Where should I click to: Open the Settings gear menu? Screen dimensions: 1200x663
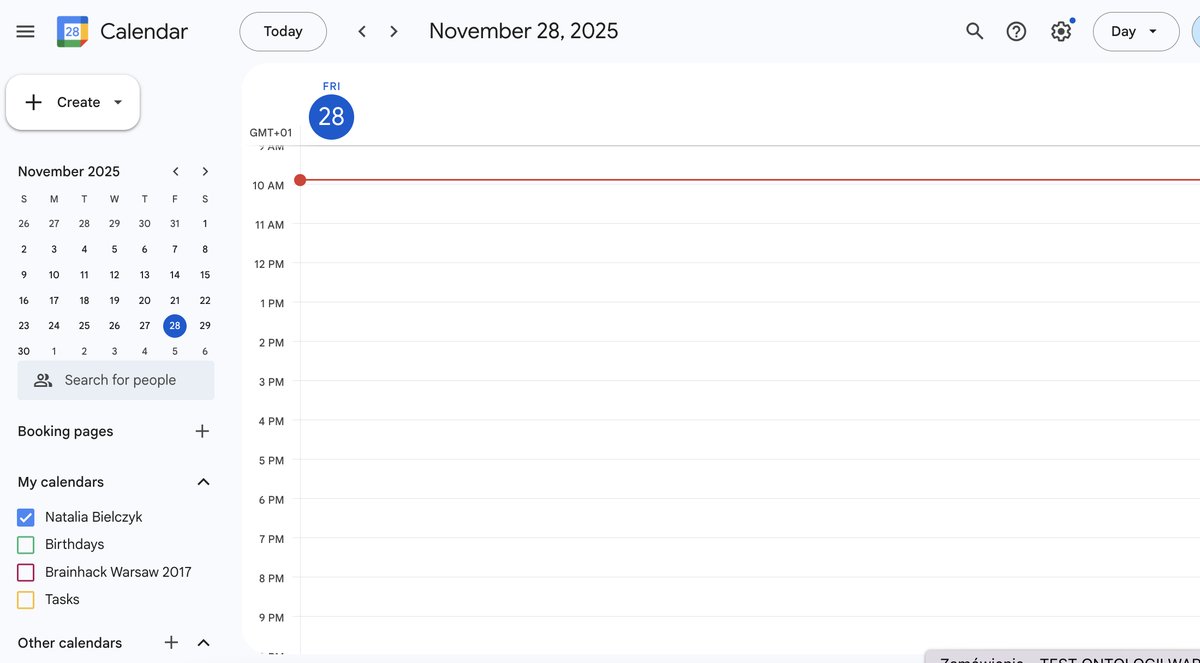1061,31
